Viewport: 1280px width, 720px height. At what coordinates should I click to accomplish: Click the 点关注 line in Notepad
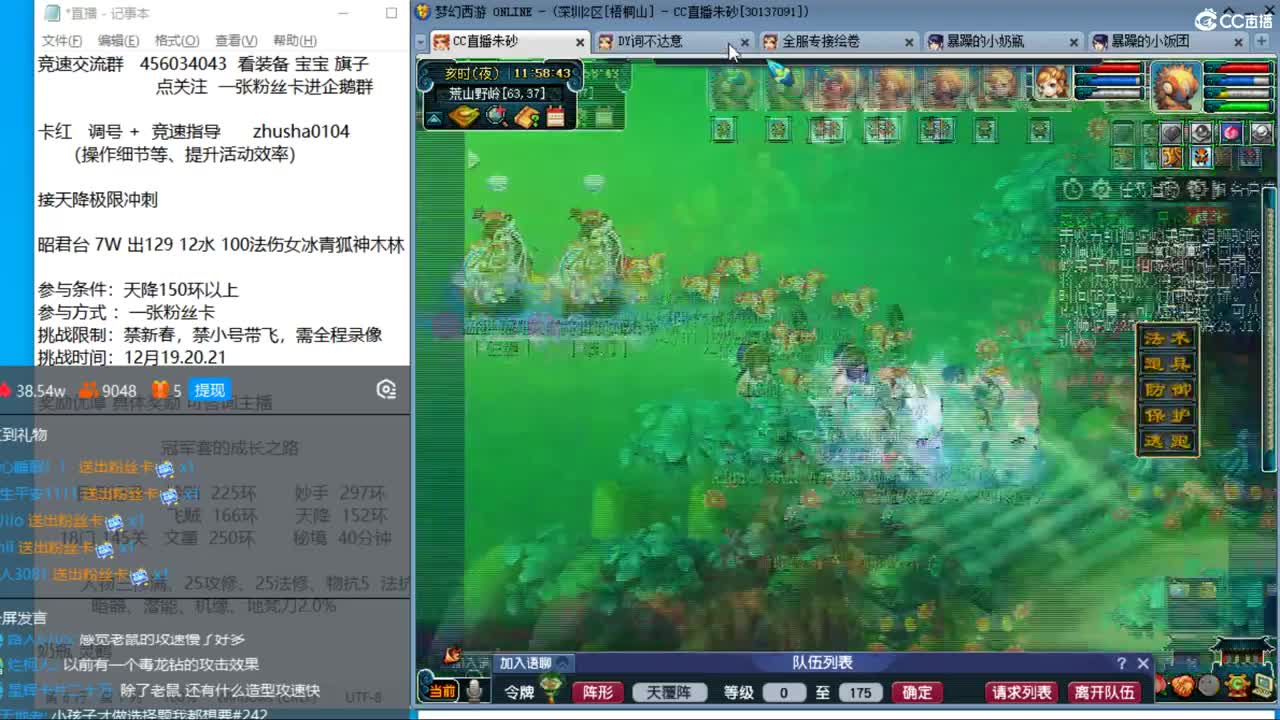[264, 87]
